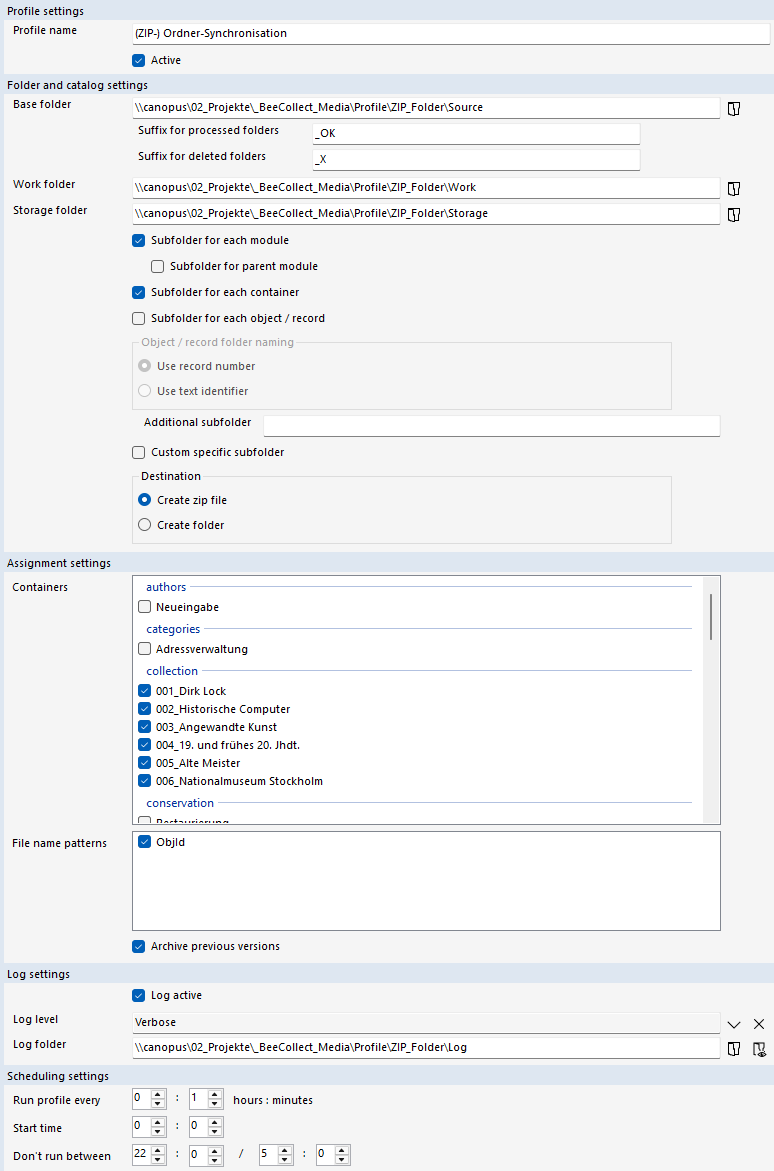This screenshot has width=774, height=1171.
Task: Enable Subfolder for parent module
Action: pyautogui.click(x=158, y=267)
